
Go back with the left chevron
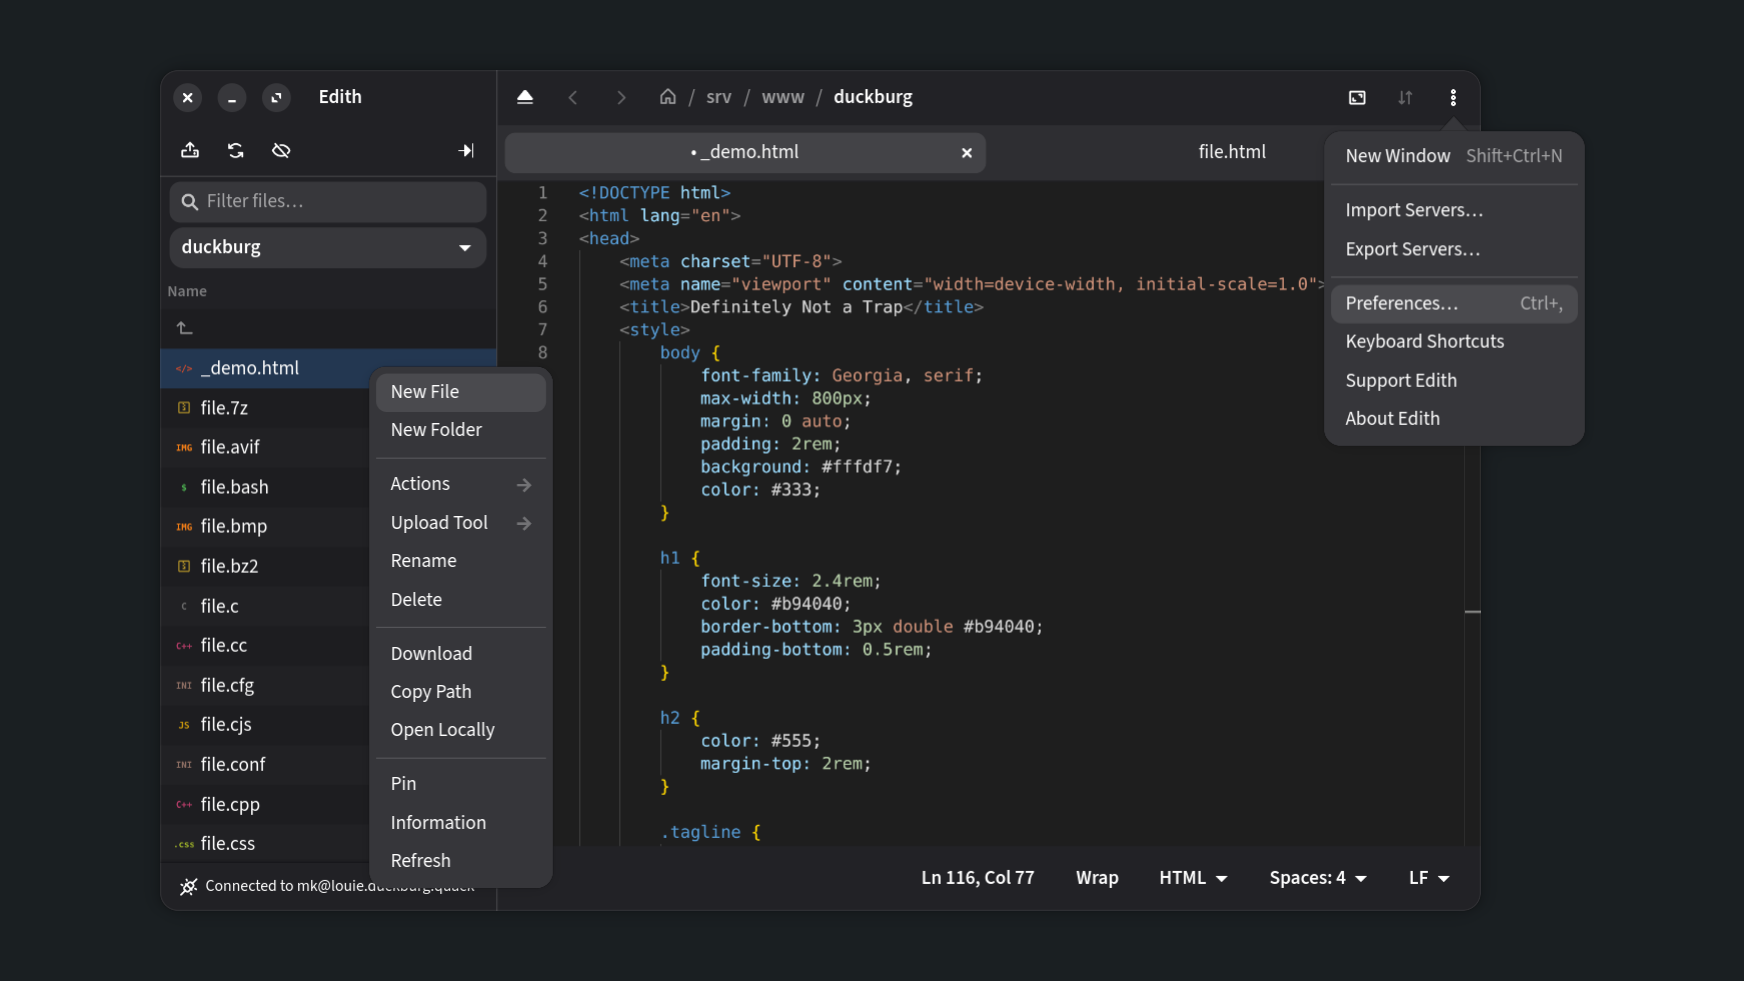coord(573,97)
